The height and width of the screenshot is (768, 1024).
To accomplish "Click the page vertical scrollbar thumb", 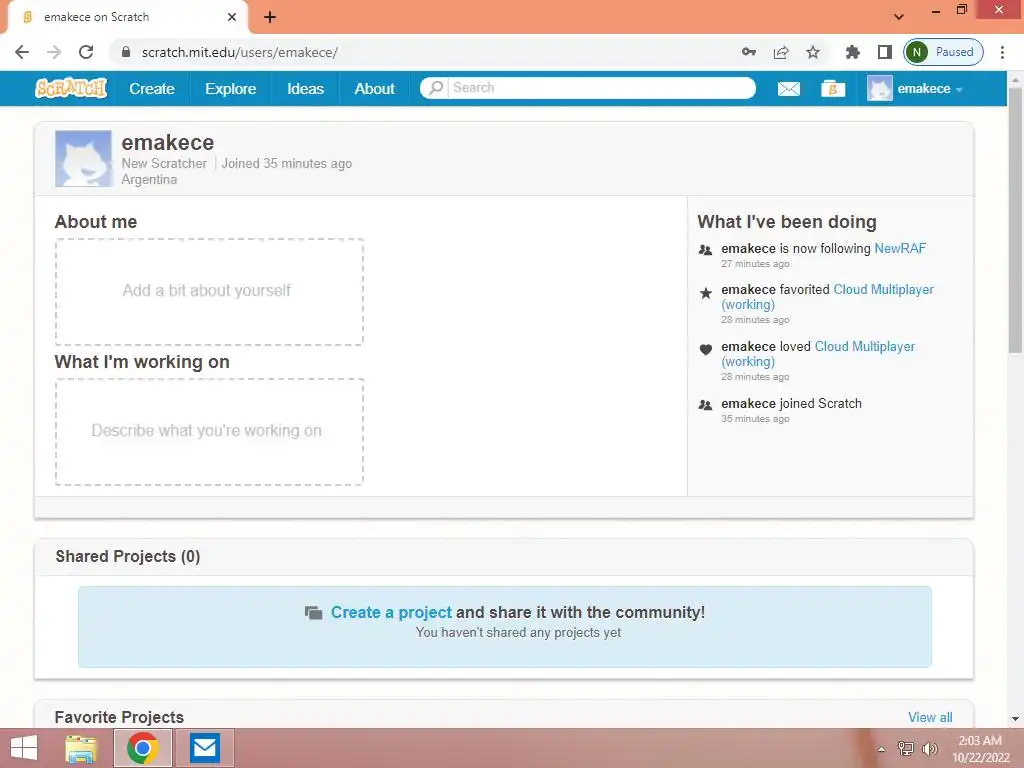I will click(1015, 221).
